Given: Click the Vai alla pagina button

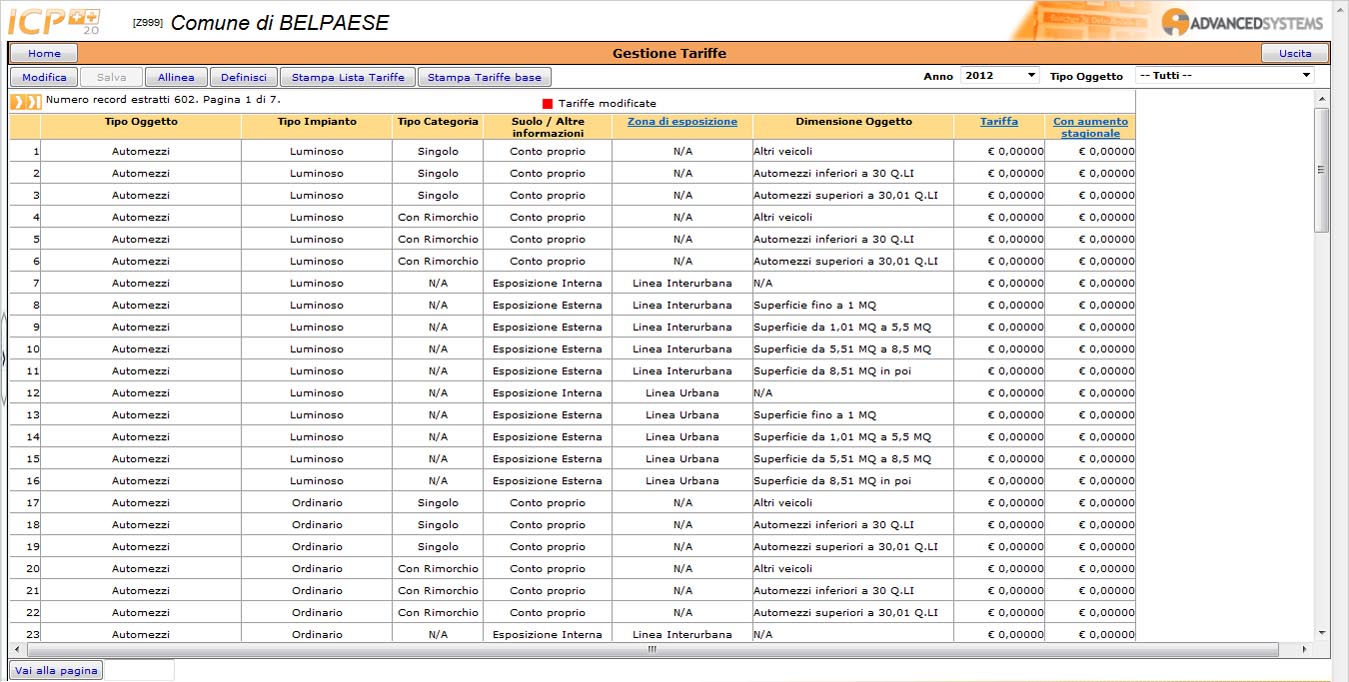Looking at the screenshot, I should 56,670.
